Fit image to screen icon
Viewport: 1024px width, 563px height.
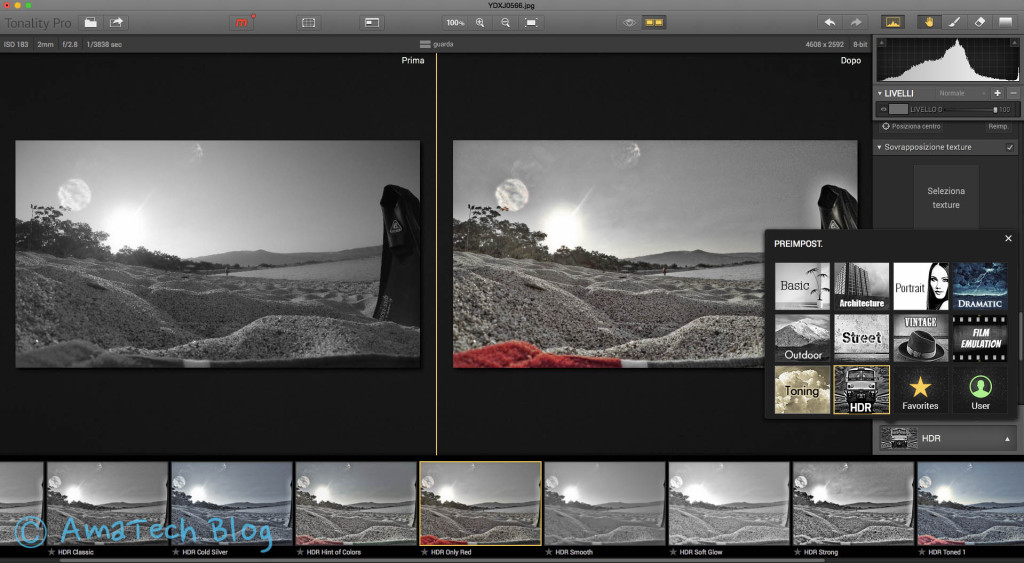click(531, 22)
